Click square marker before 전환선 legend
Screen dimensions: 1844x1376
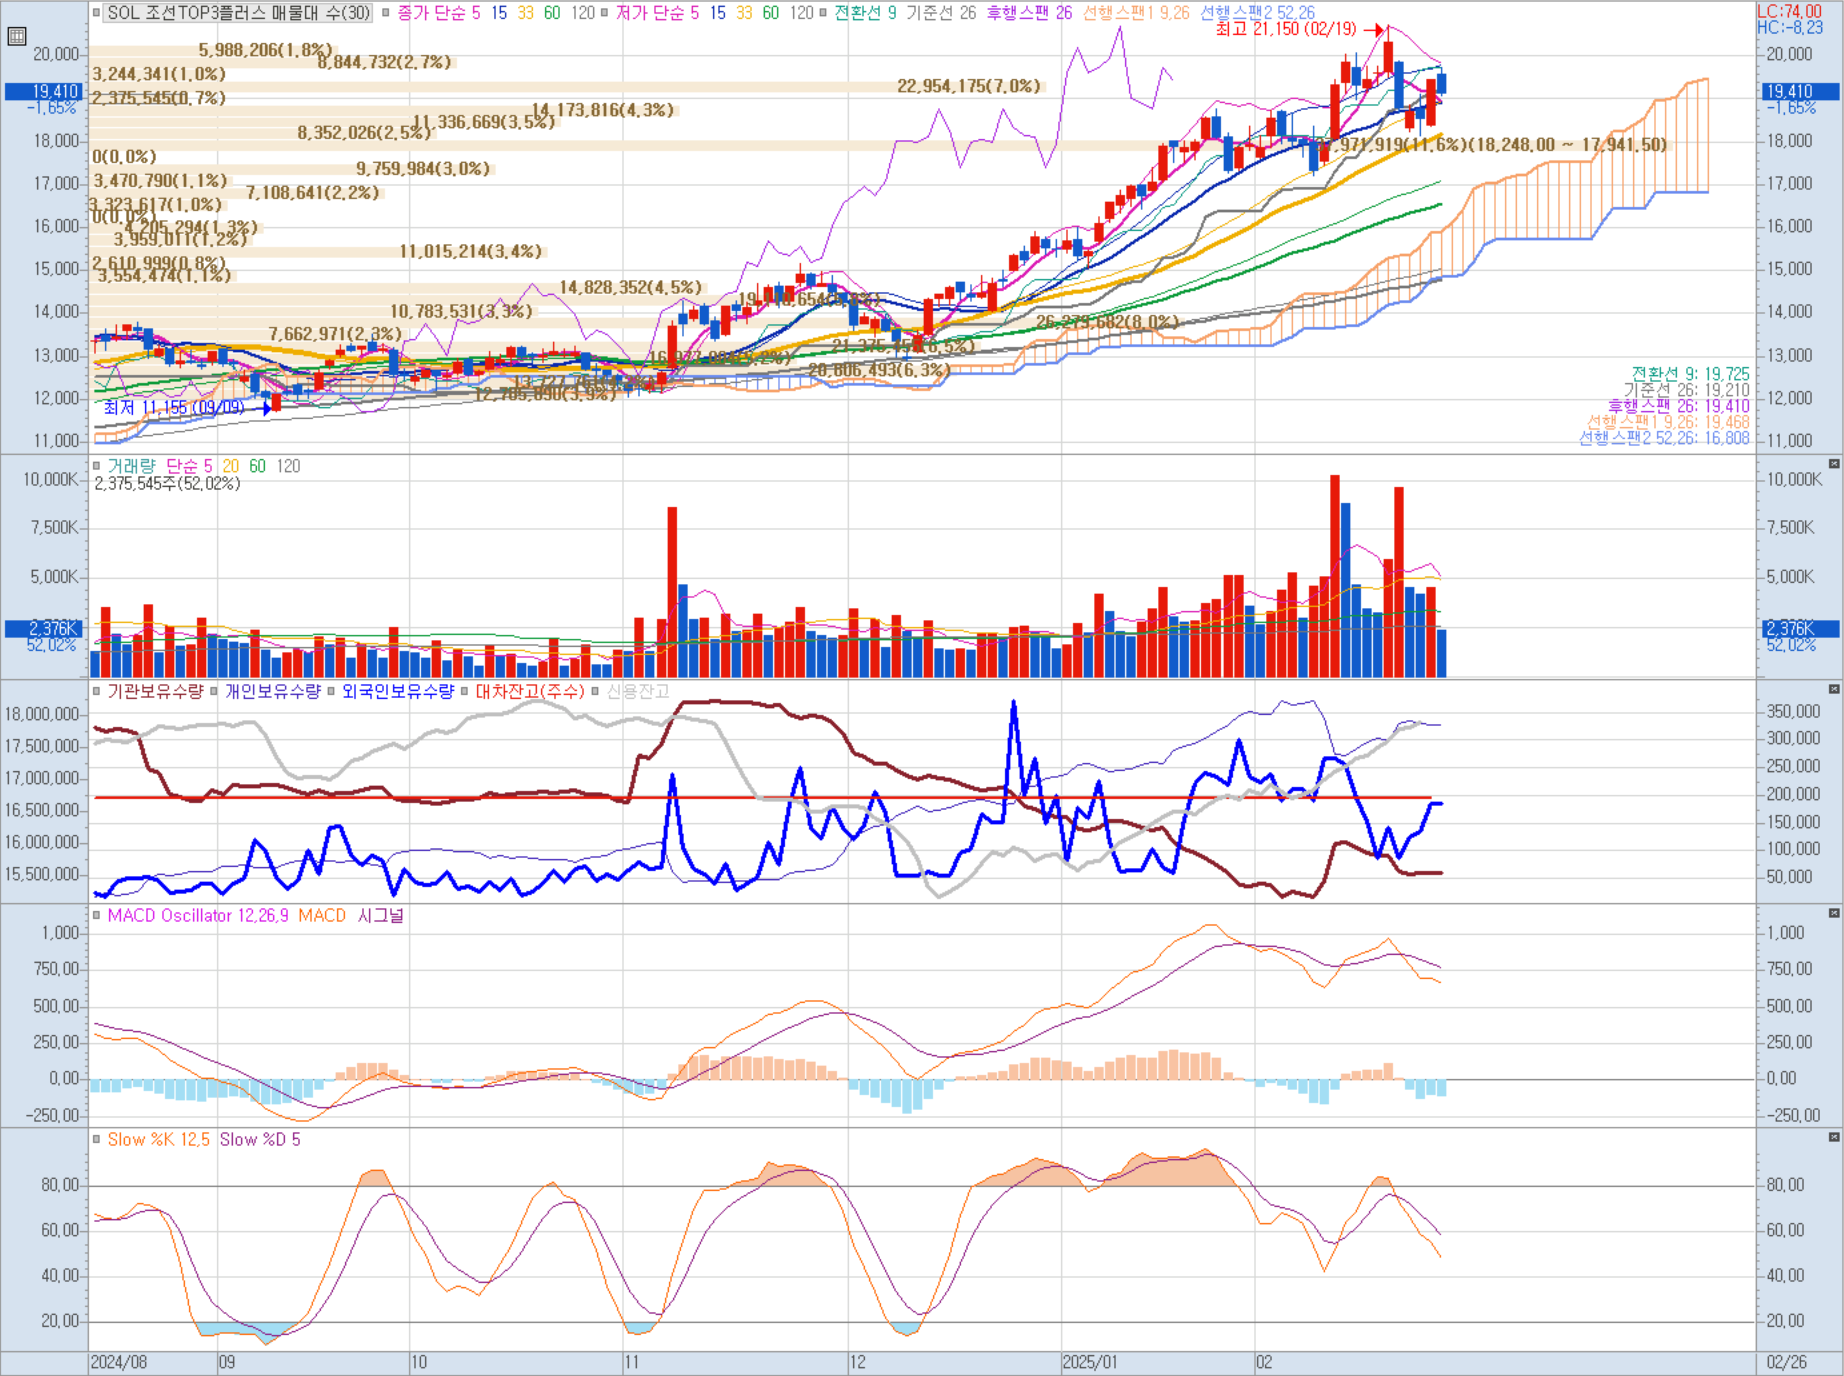823,13
